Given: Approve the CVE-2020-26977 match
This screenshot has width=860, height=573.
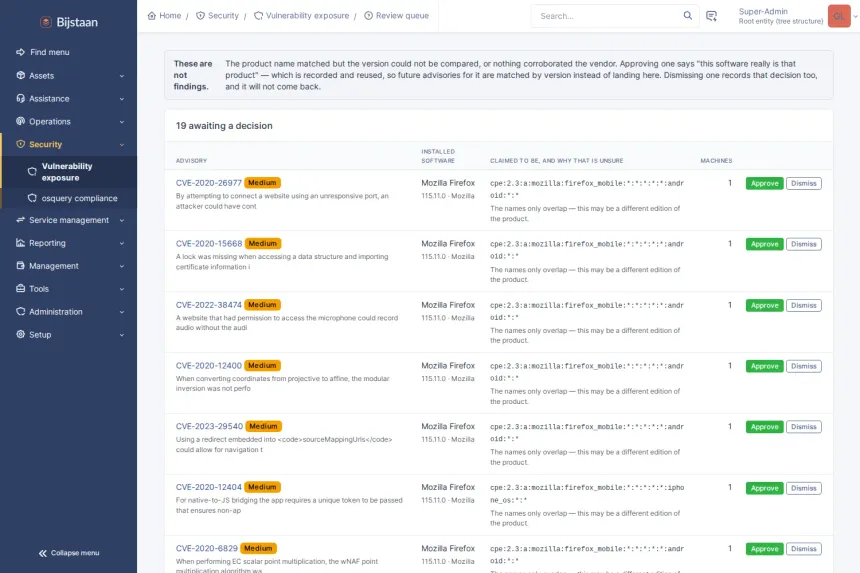Looking at the screenshot, I should click(x=765, y=184).
